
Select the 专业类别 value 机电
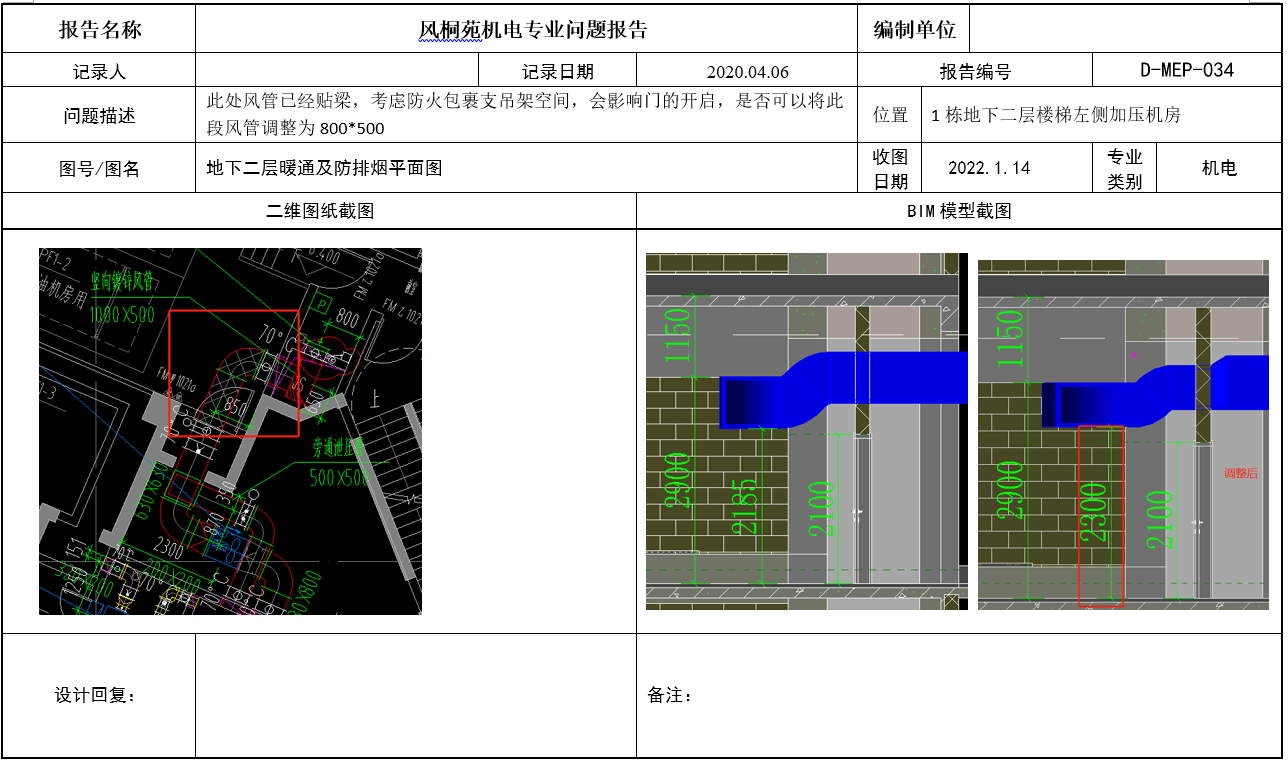click(x=1221, y=167)
